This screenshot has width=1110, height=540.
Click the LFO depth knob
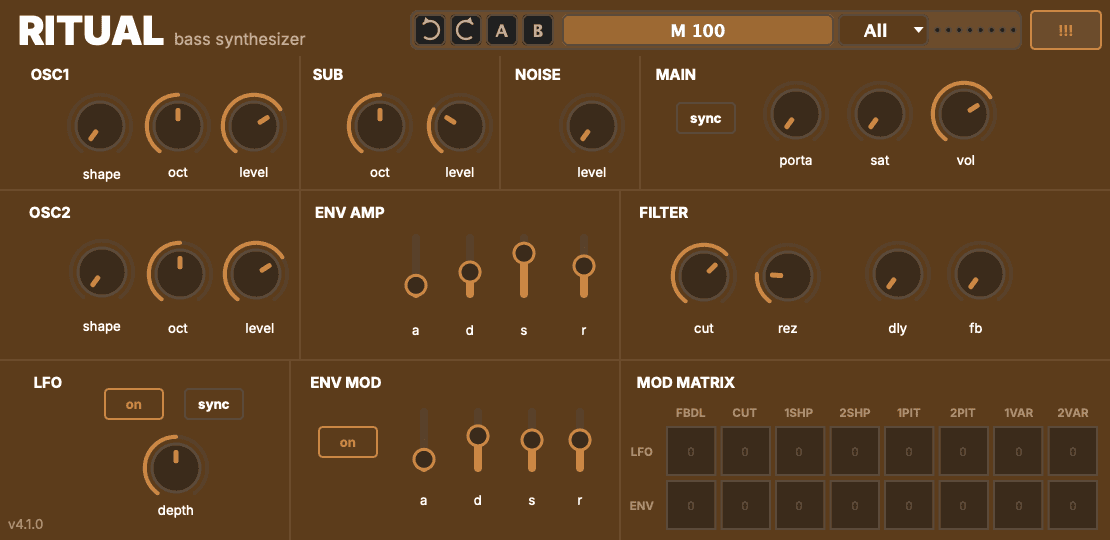pos(176,468)
